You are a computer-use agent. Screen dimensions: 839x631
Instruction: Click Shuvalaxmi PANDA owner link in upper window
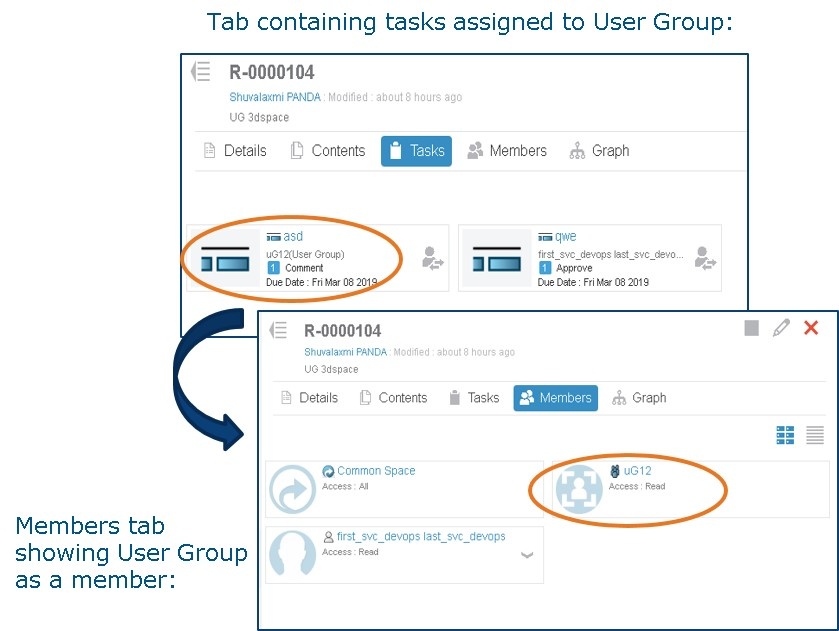pyautogui.click(x=275, y=97)
